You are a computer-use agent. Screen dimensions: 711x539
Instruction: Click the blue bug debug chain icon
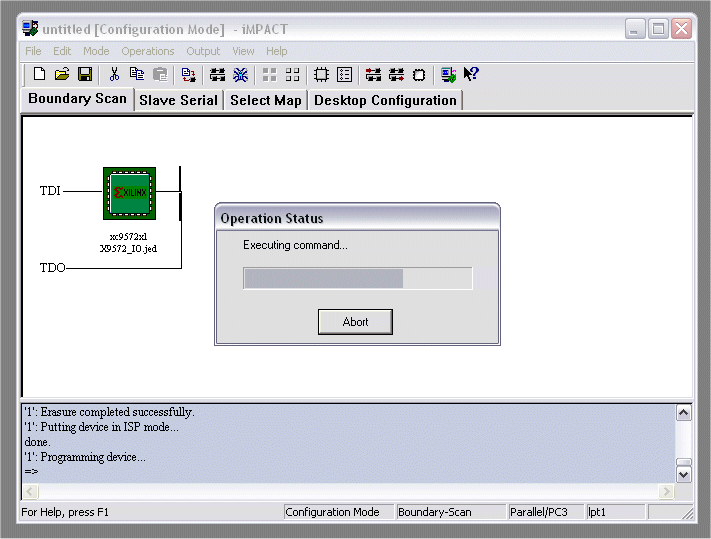click(240, 75)
